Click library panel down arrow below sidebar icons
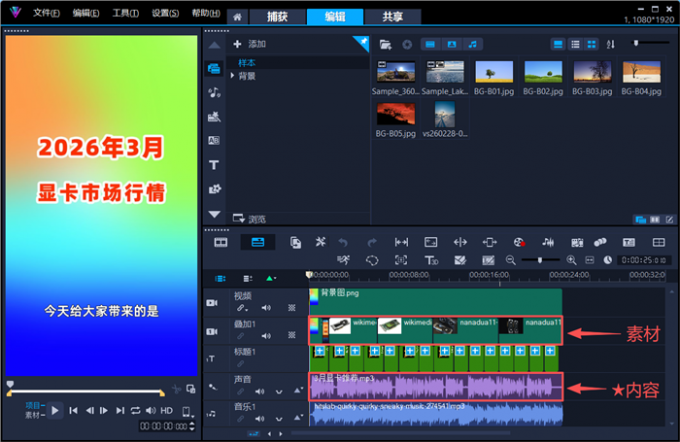The image size is (680, 442). click(214, 214)
